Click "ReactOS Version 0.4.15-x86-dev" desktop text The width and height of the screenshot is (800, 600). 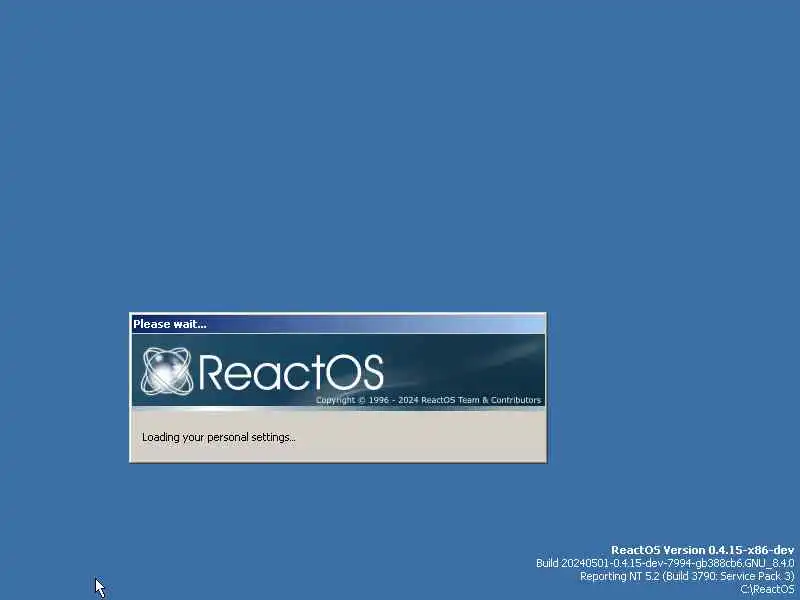click(x=703, y=550)
